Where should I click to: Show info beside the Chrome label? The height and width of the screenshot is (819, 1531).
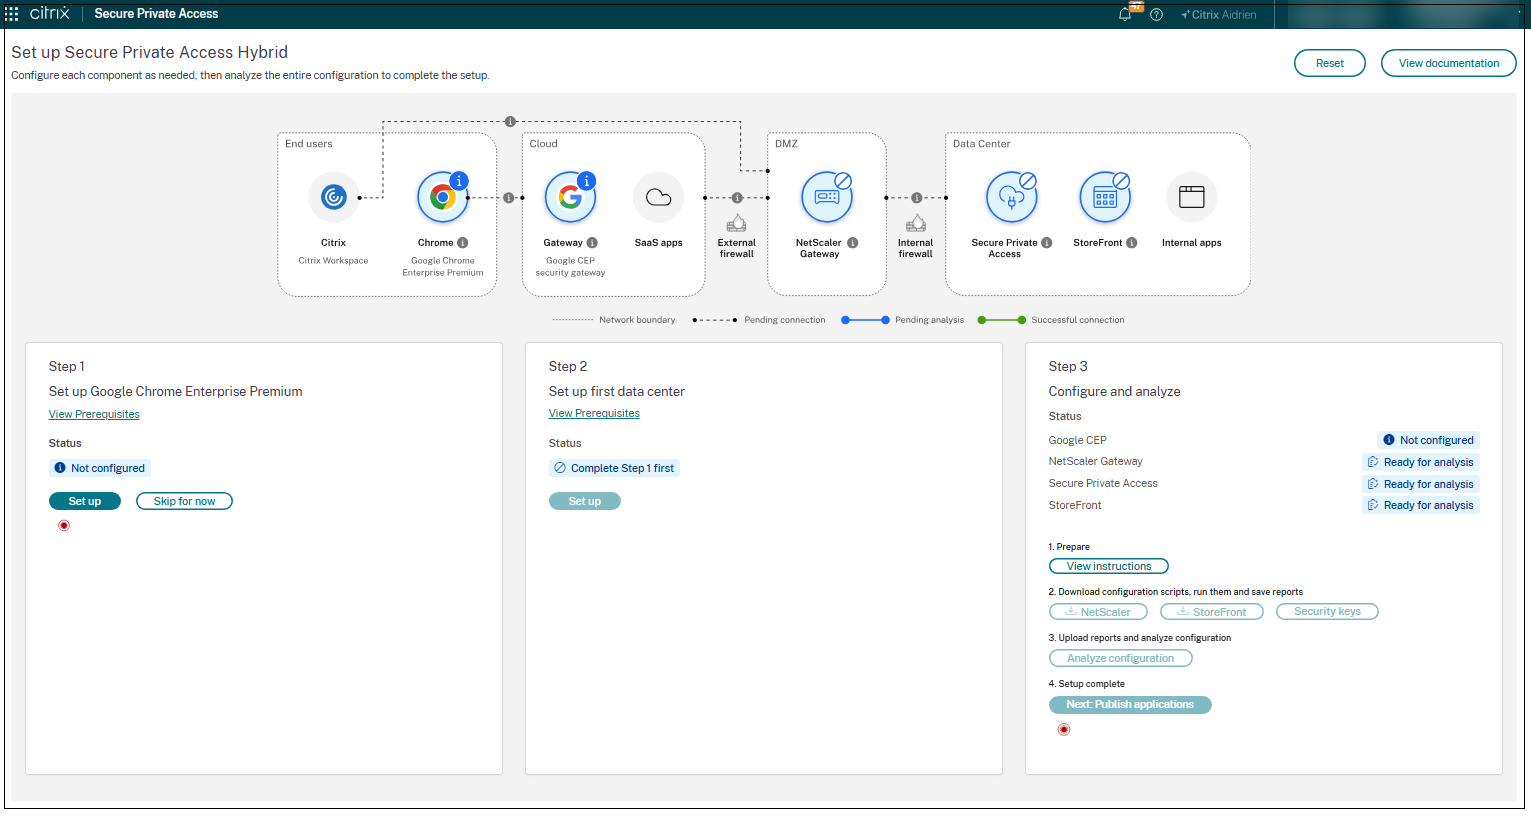463,243
